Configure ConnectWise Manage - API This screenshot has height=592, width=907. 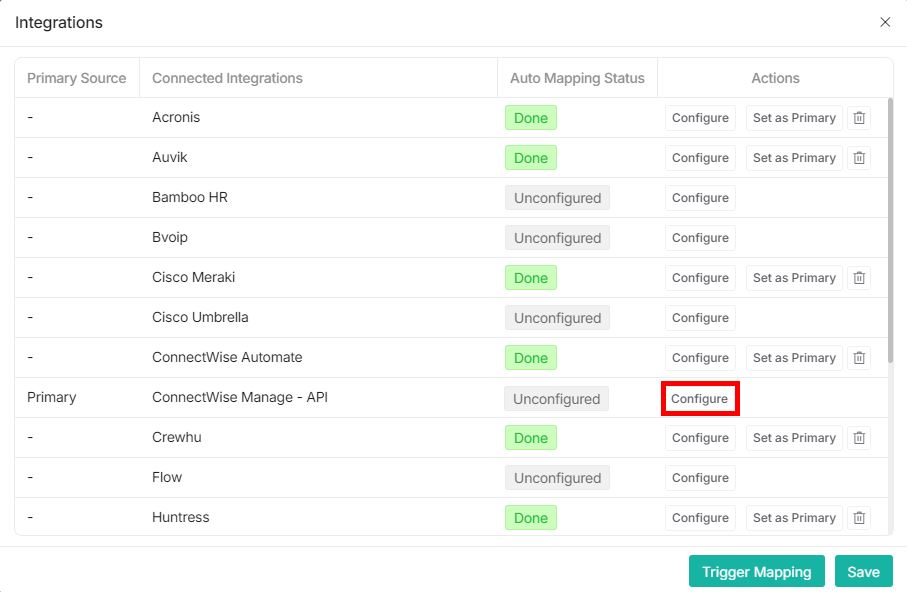pos(699,397)
